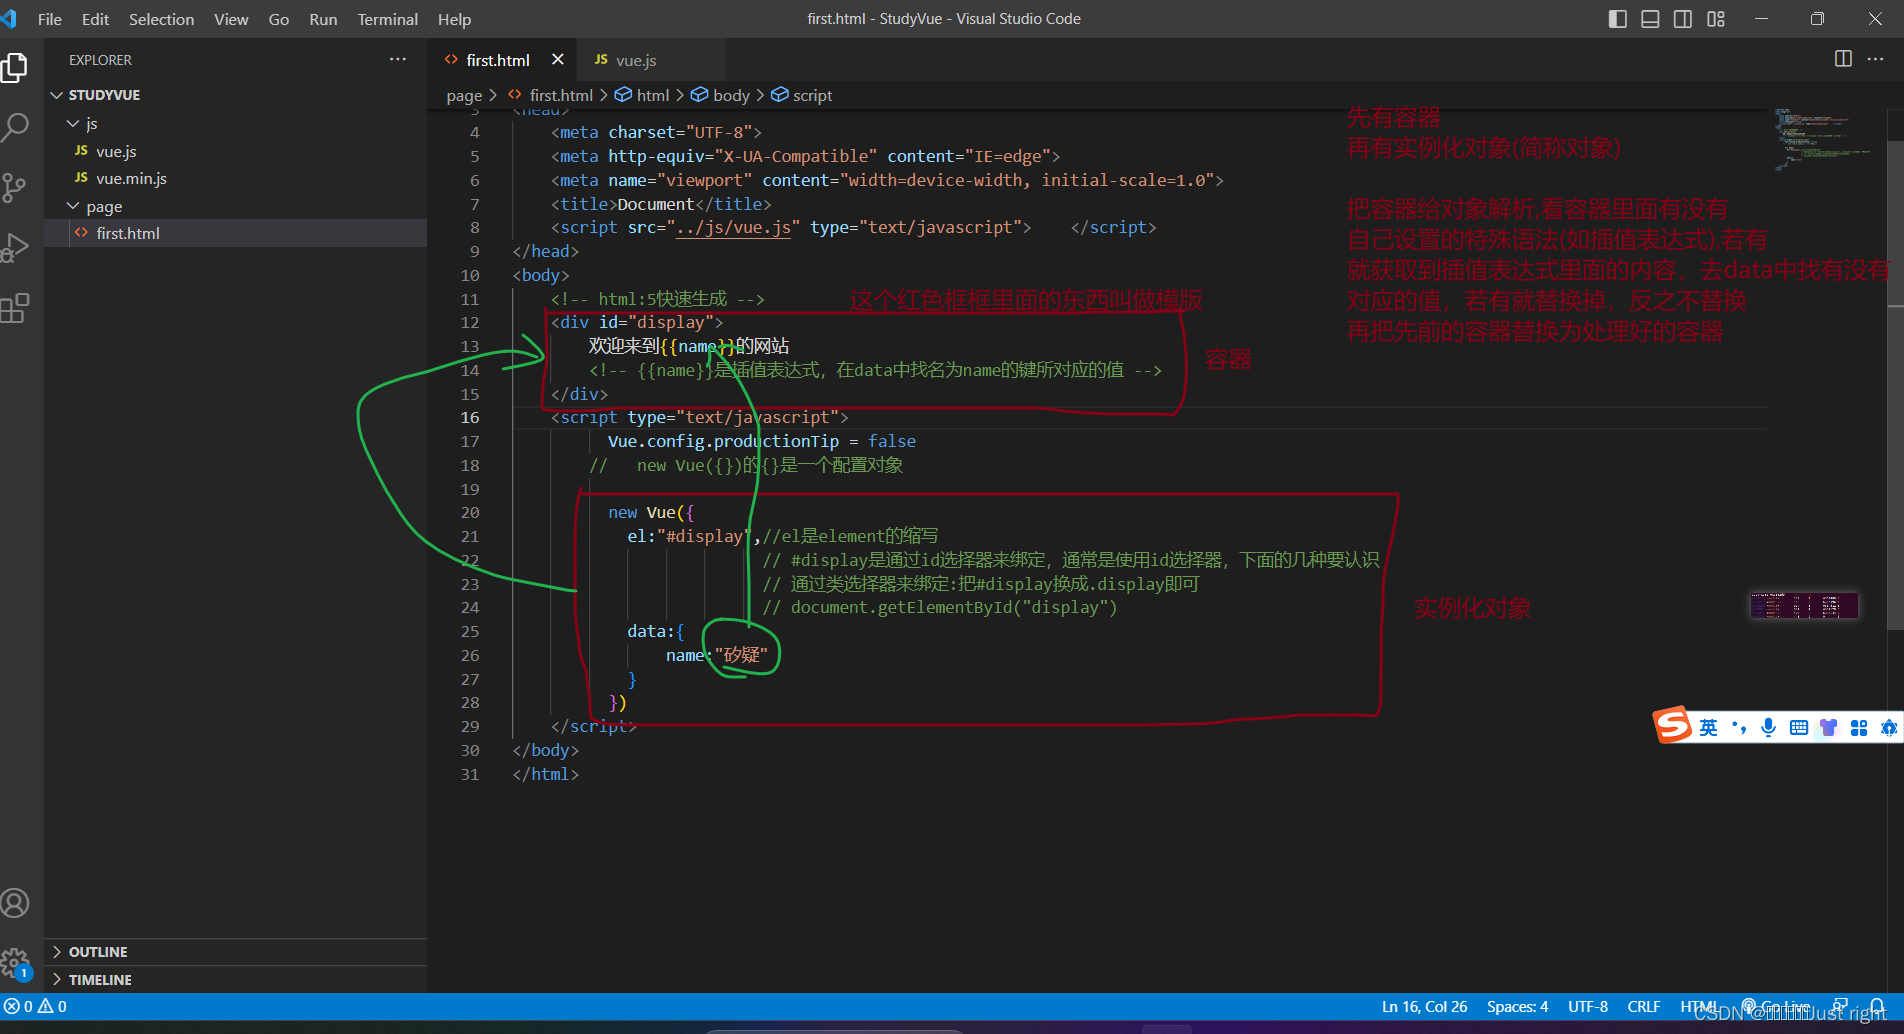Open the Explorer view in activity bar
This screenshot has width=1904, height=1034.
[x=15, y=67]
